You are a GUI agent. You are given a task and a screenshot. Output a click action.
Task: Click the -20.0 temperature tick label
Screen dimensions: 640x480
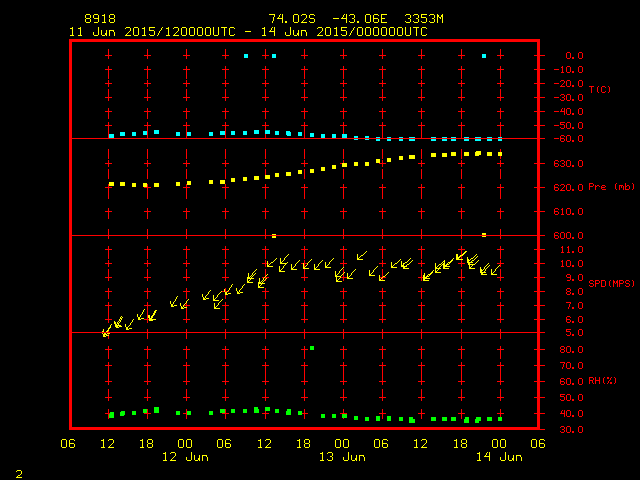569,84
